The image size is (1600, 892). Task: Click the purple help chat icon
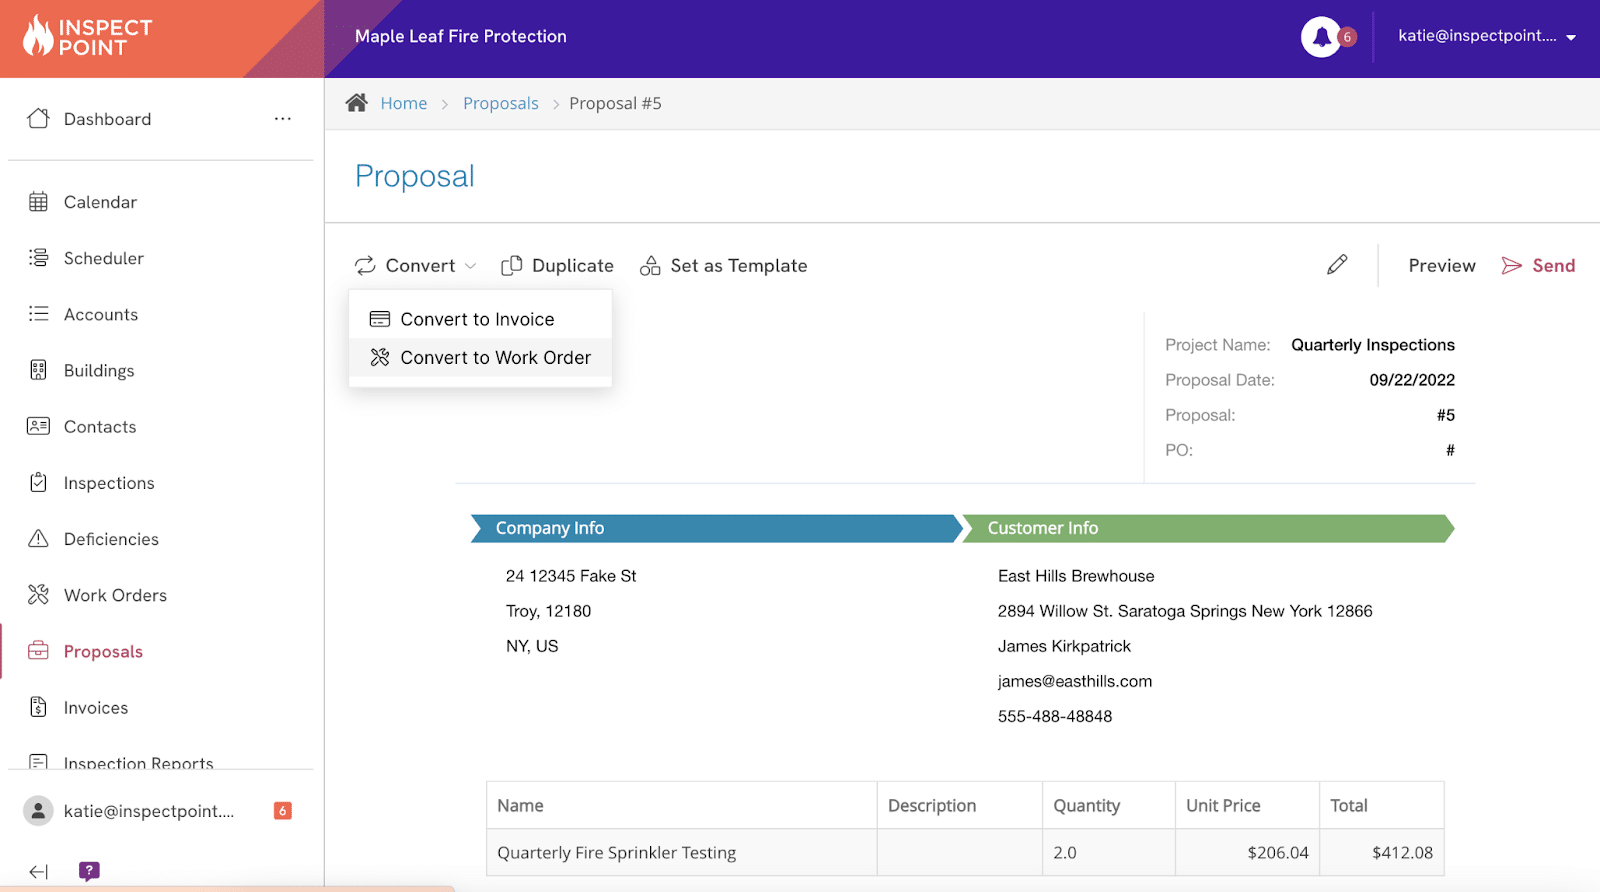pyautogui.click(x=89, y=871)
